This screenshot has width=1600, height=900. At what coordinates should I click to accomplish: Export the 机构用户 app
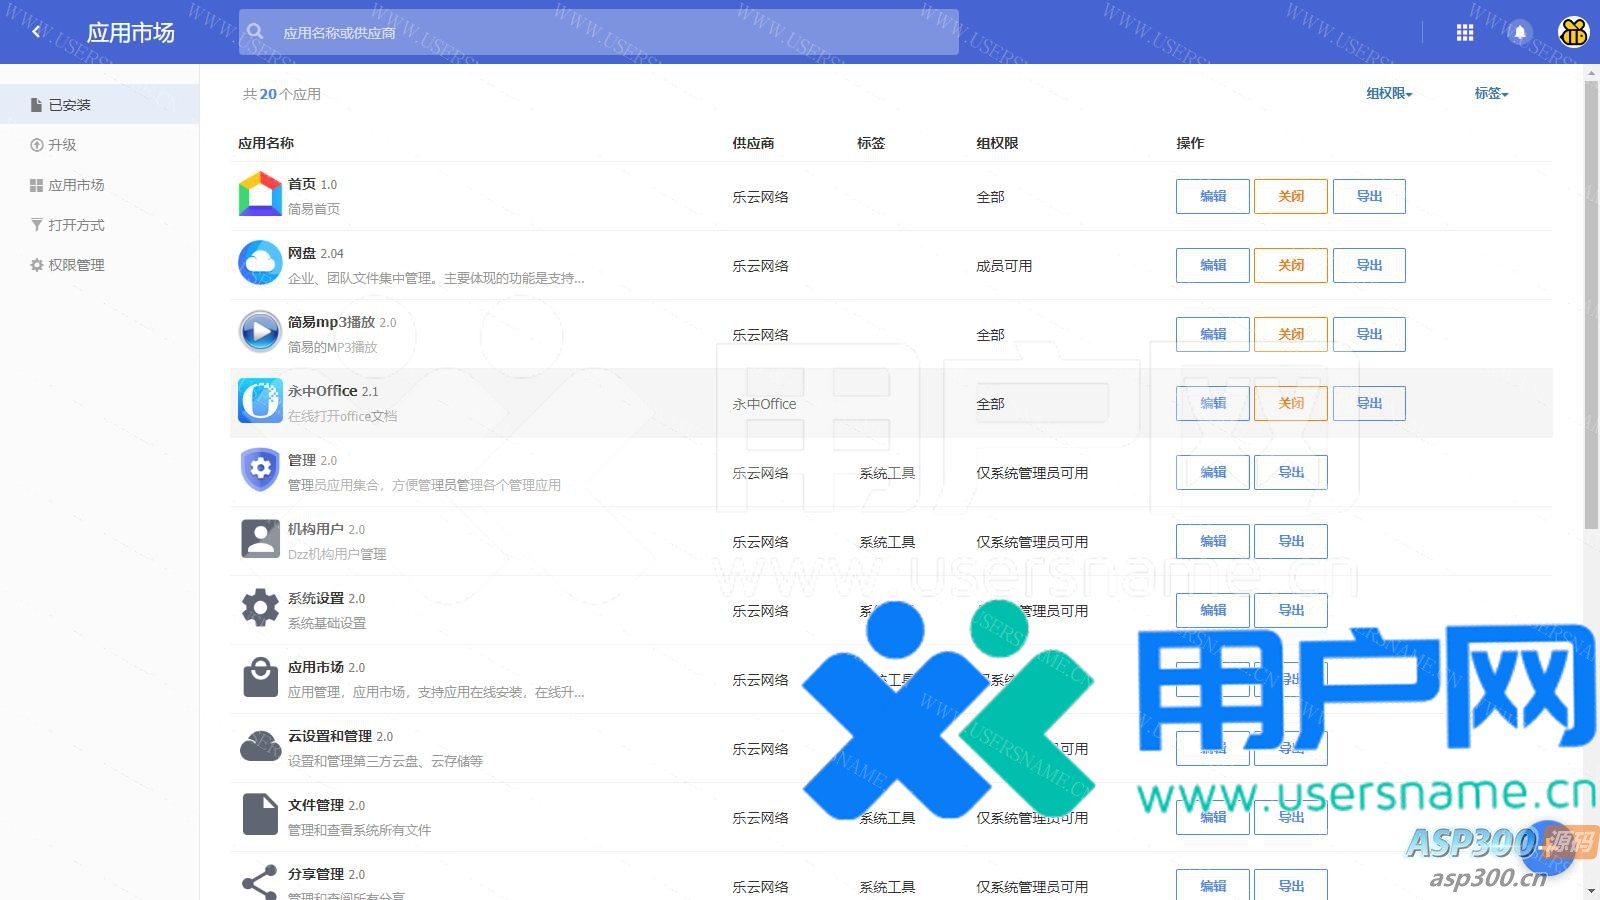click(1291, 541)
